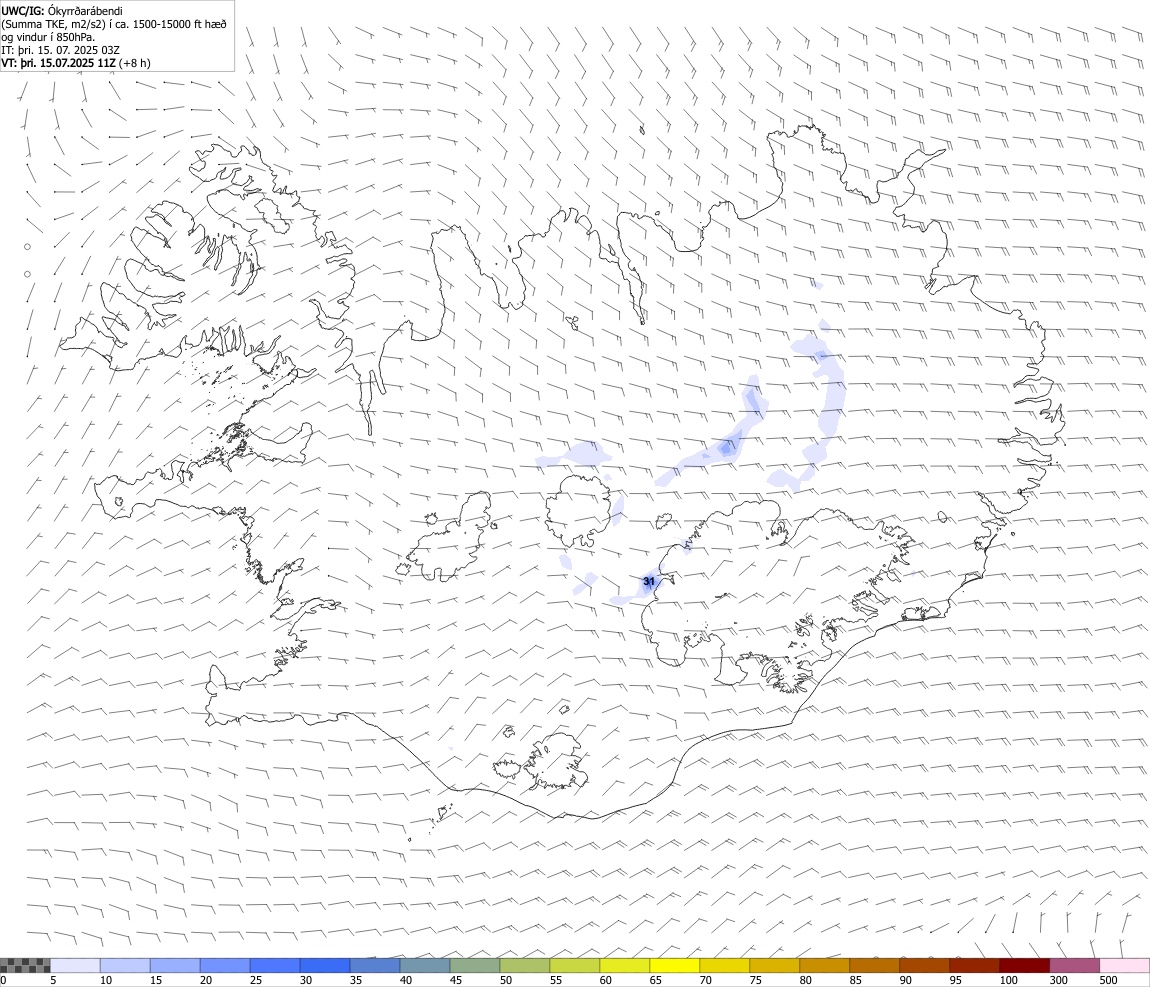Choose the legend swatch between 85 and 90
The height and width of the screenshot is (987, 1150).
[874, 965]
